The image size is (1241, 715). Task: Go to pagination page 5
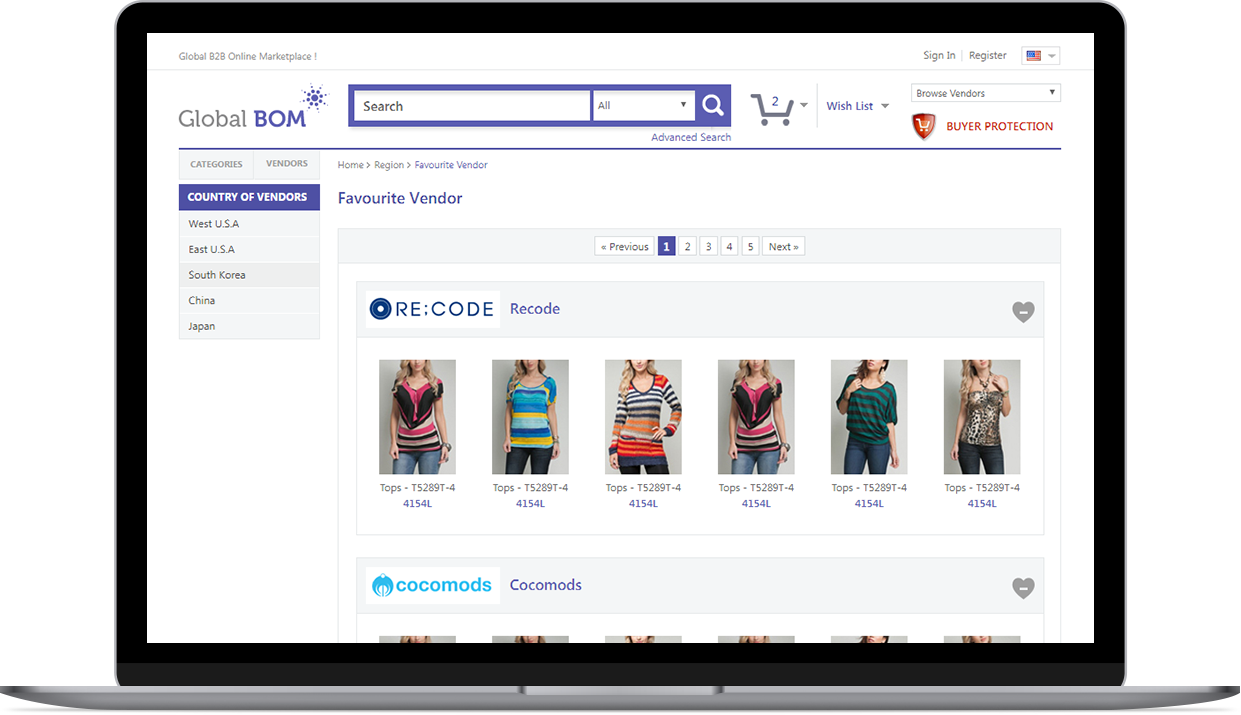pos(751,247)
